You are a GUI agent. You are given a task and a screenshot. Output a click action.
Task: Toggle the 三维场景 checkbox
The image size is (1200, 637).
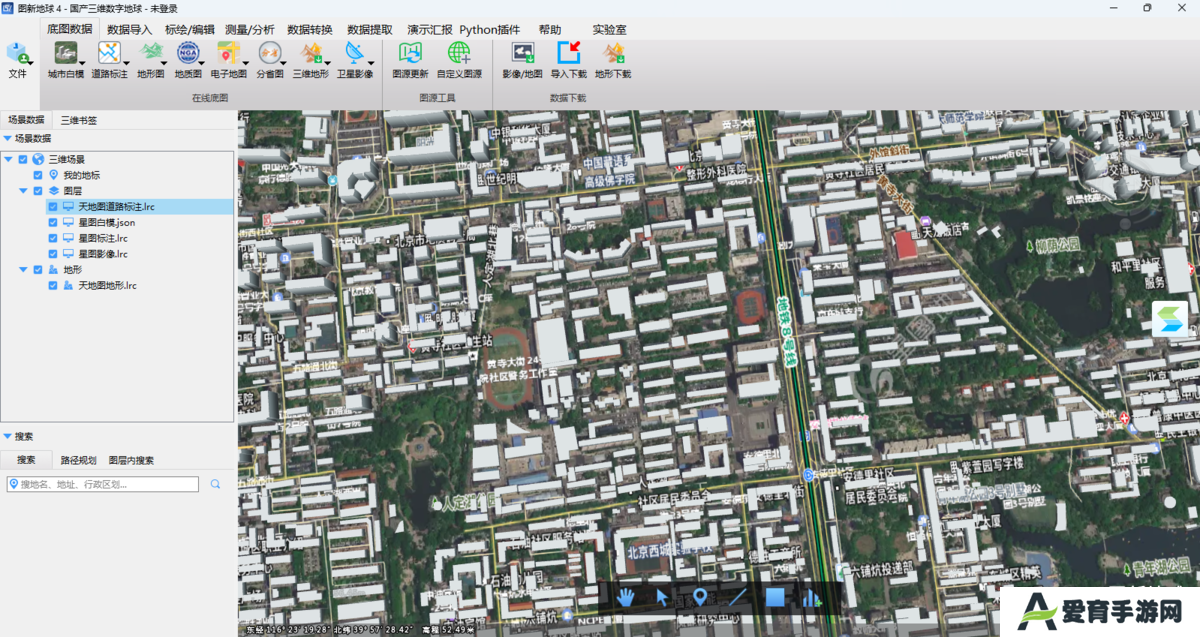[x=23, y=159]
